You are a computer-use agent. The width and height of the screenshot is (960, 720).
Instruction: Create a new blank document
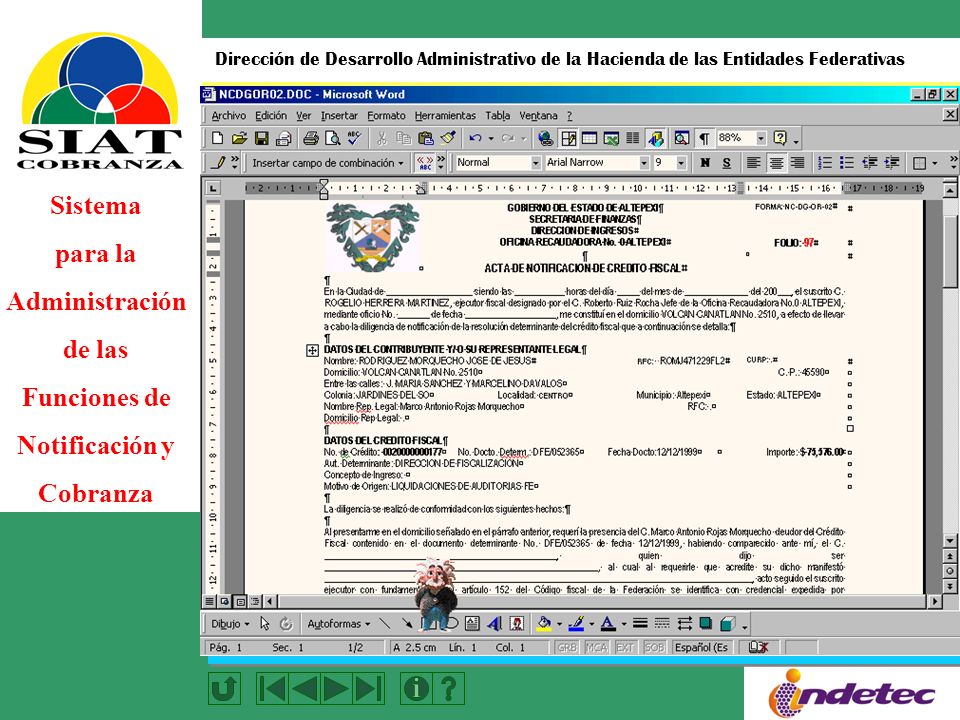tap(217, 138)
